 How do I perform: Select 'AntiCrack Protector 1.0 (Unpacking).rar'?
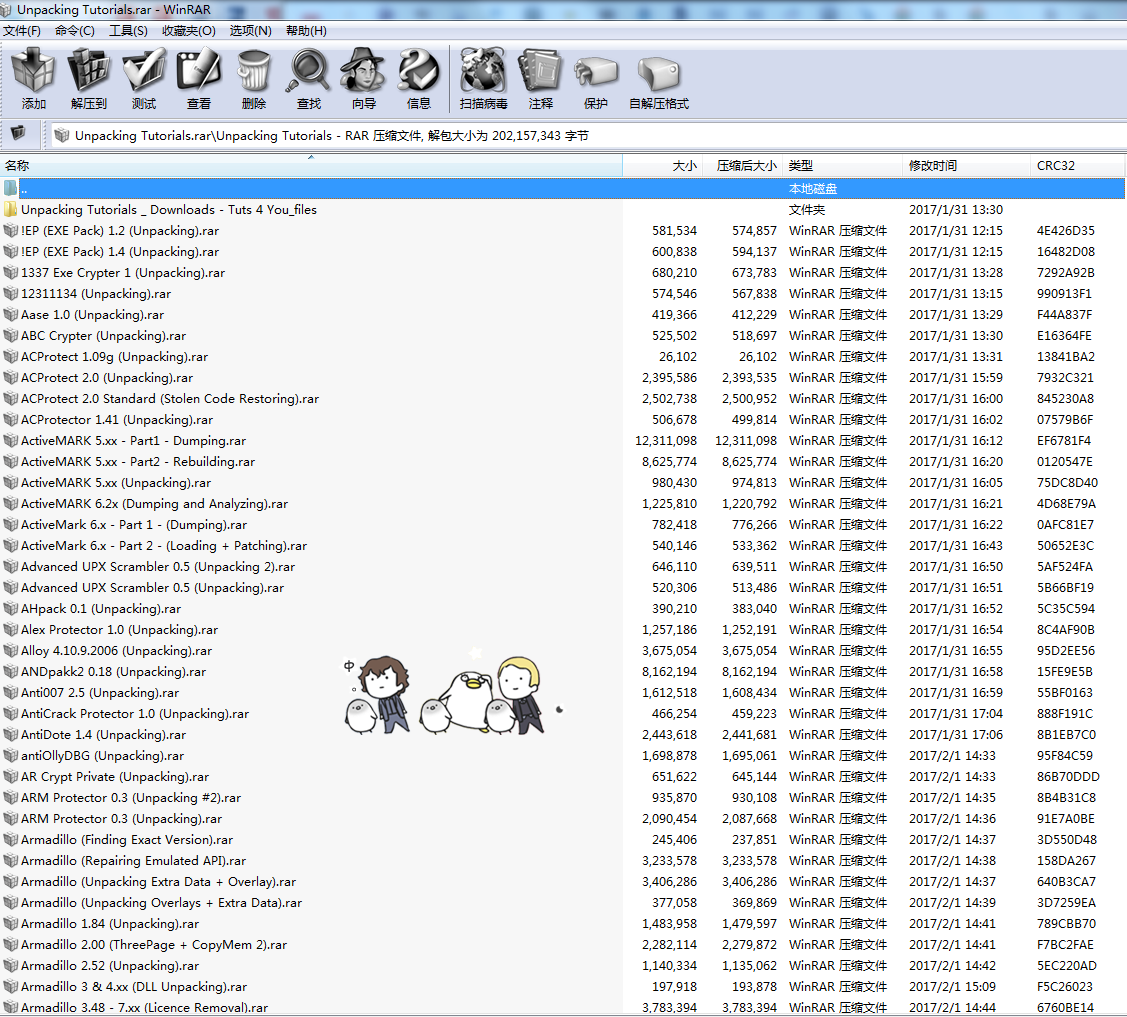coord(135,714)
